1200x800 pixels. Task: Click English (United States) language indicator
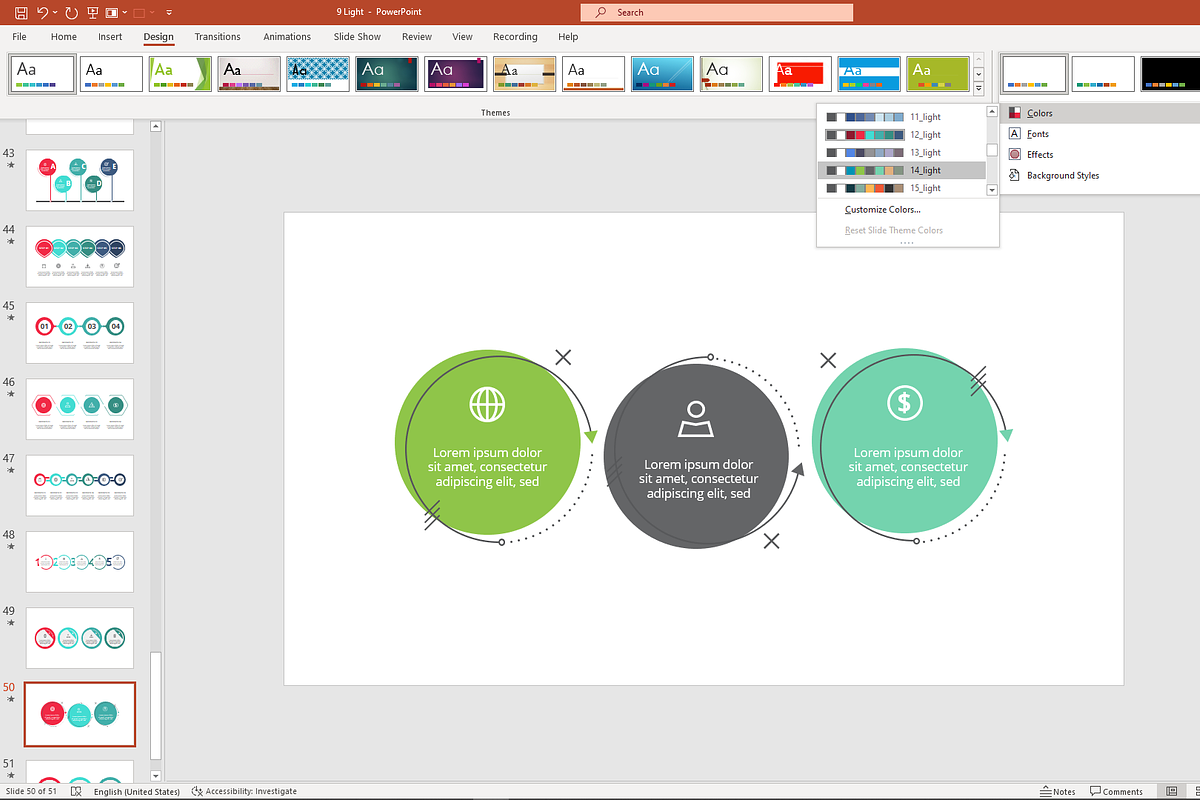136,791
